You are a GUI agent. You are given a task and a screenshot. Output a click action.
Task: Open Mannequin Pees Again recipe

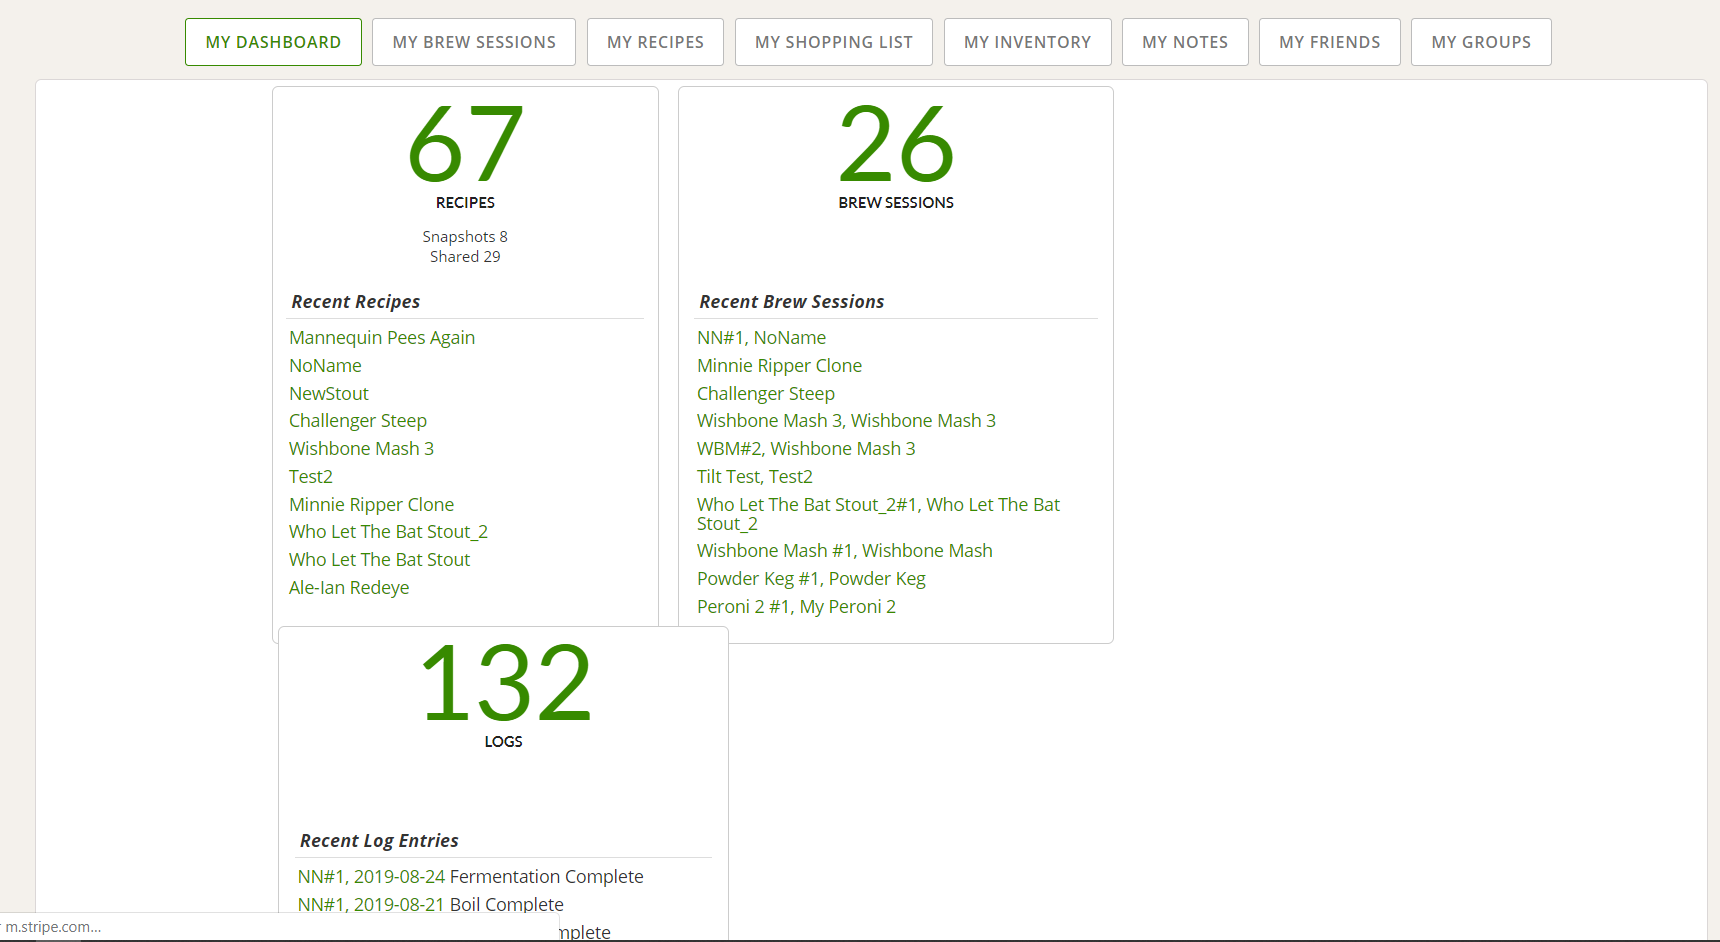[x=382, y=338]
